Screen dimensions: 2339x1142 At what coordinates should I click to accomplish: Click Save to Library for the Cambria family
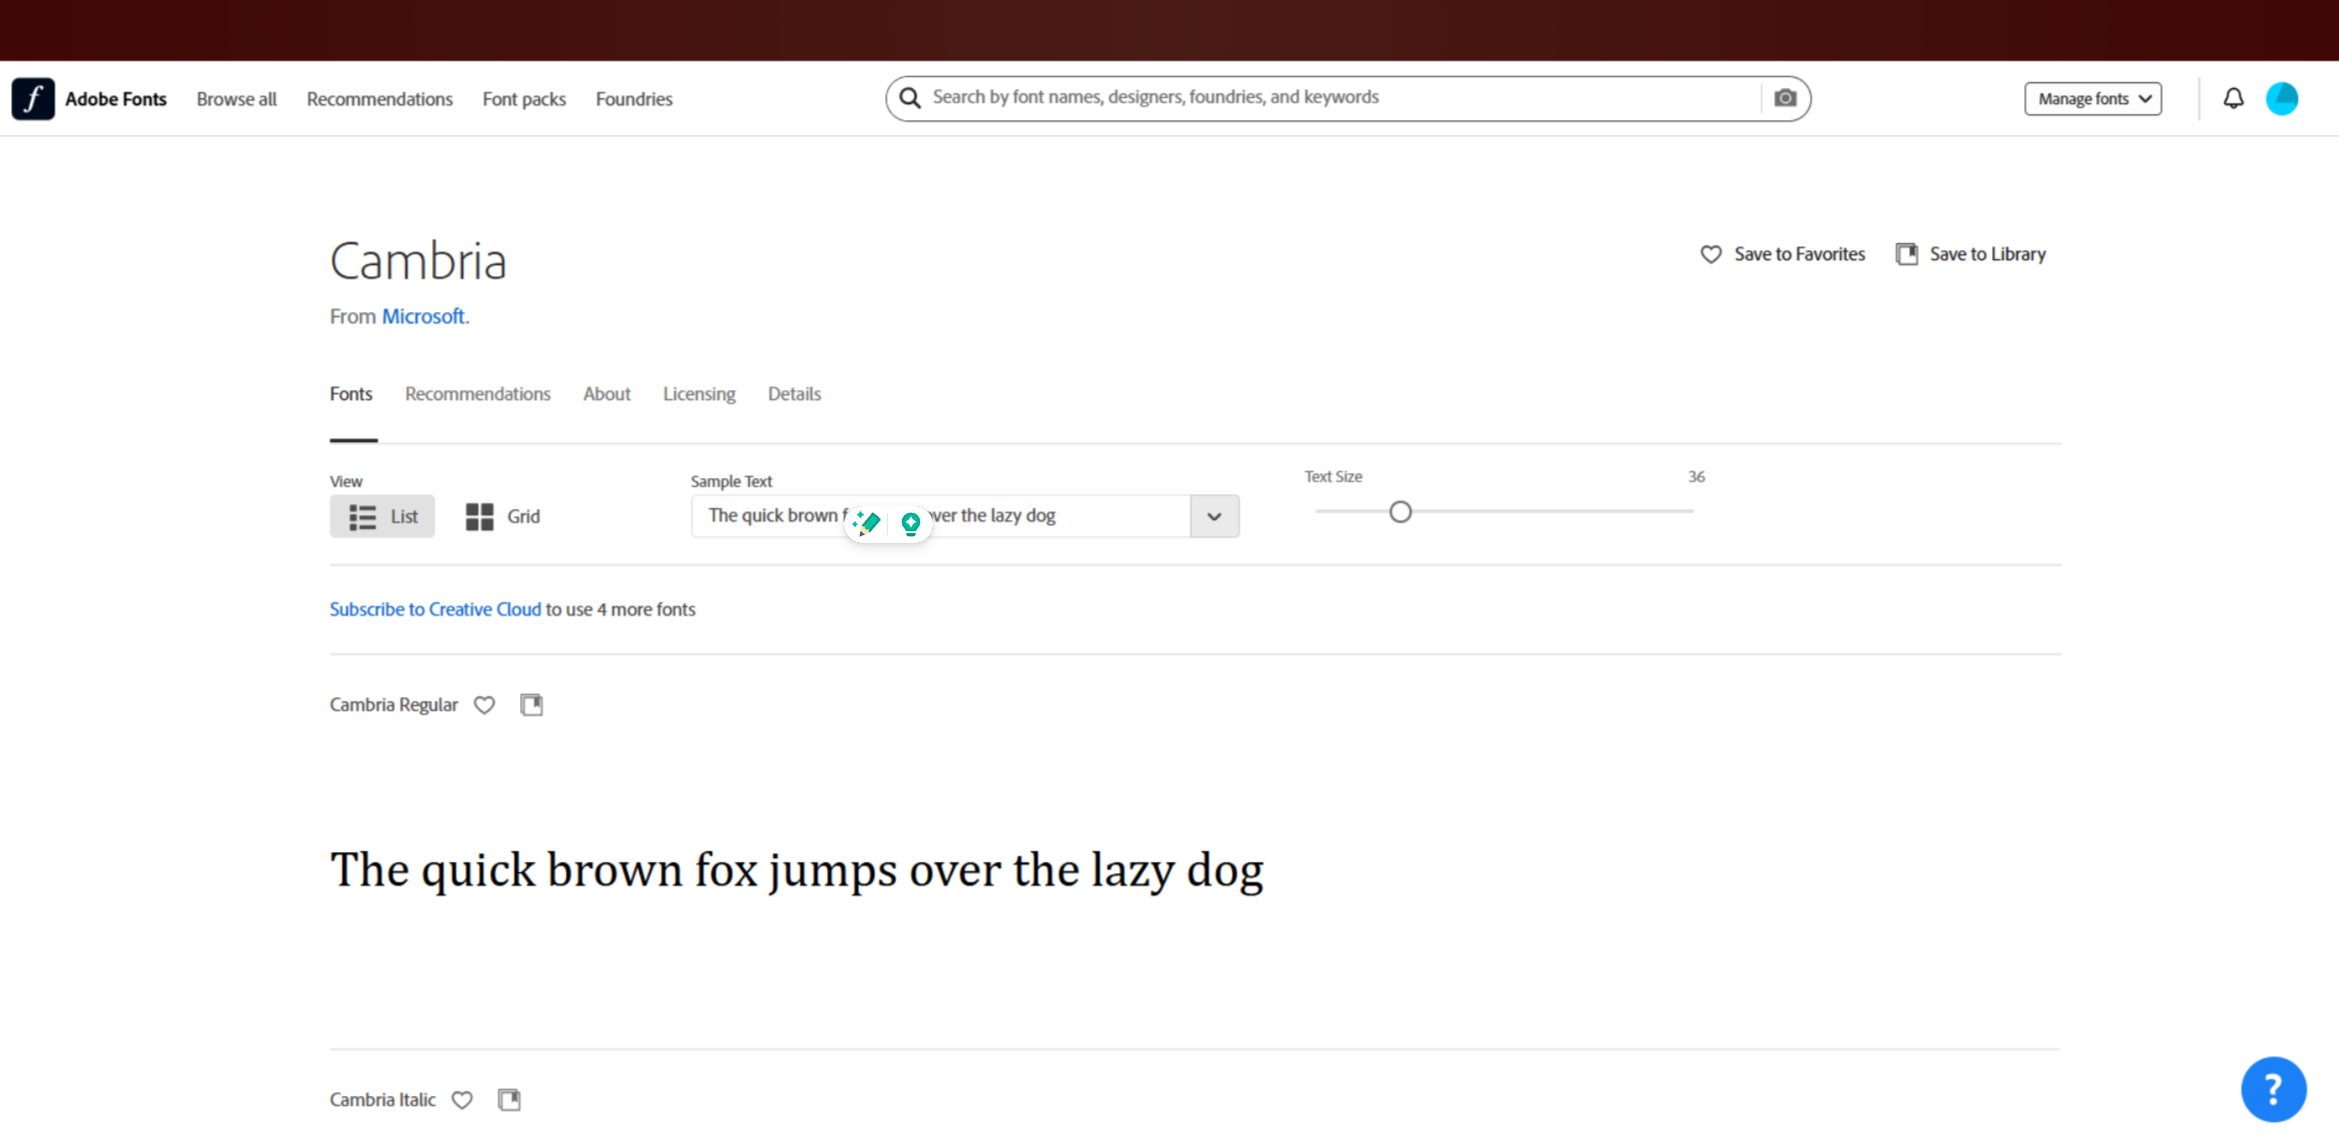click(1970, 254)
